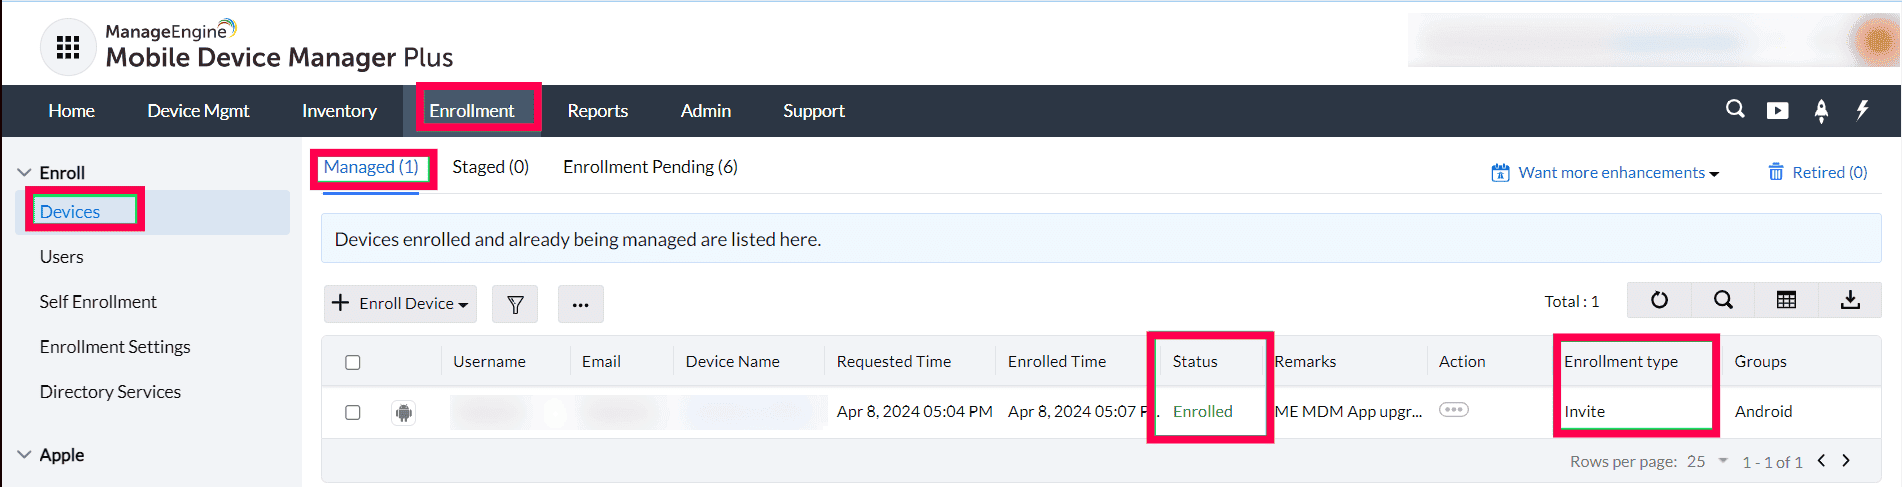The width and height of the screenshot is (1902, 487).
Task: Sort by the Requested Time column header
Action: (893, 361)
